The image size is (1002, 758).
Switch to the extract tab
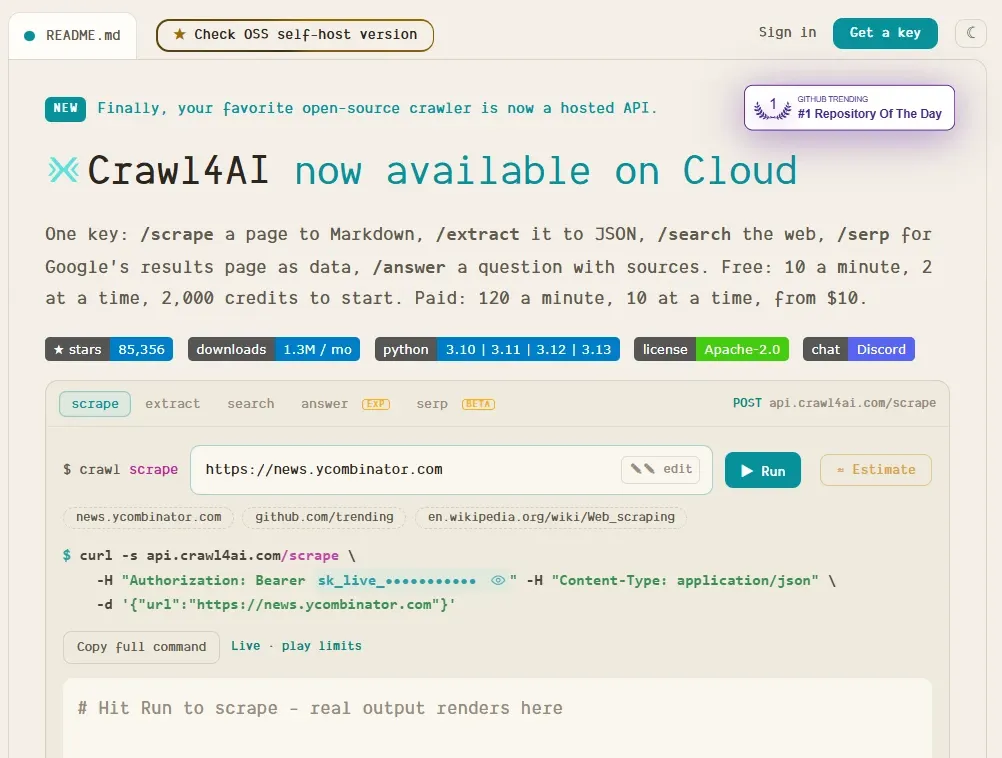pos(173,404)
